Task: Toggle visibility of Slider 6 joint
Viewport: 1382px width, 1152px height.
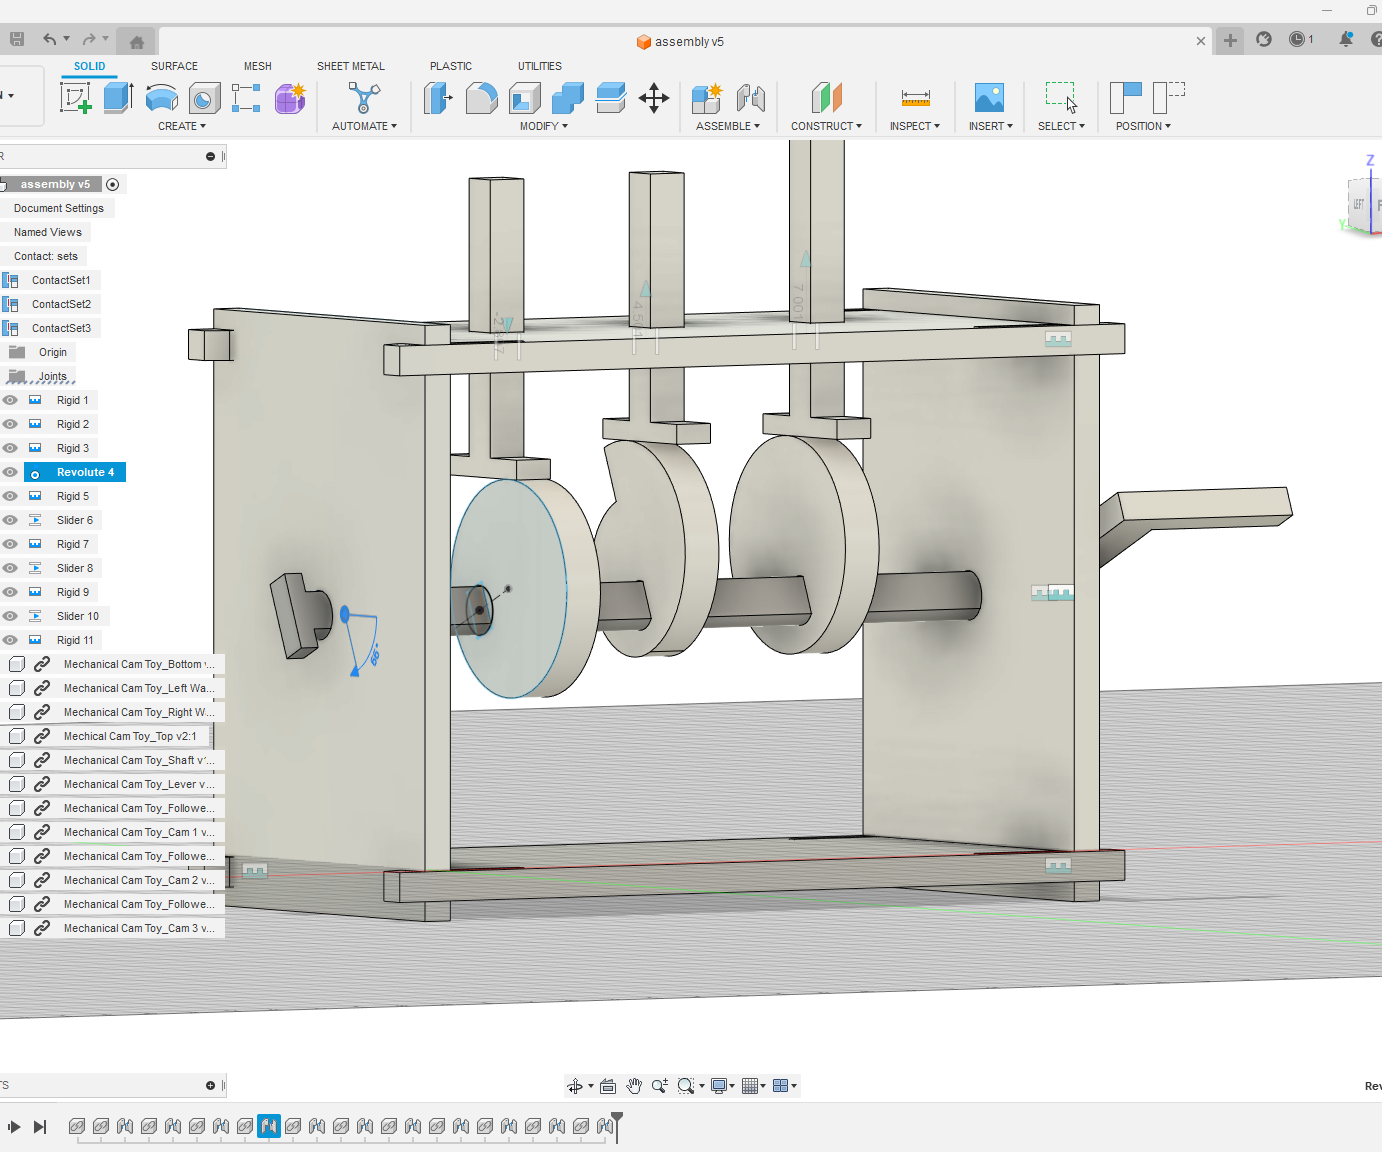Action: click(x=9, y=519)
